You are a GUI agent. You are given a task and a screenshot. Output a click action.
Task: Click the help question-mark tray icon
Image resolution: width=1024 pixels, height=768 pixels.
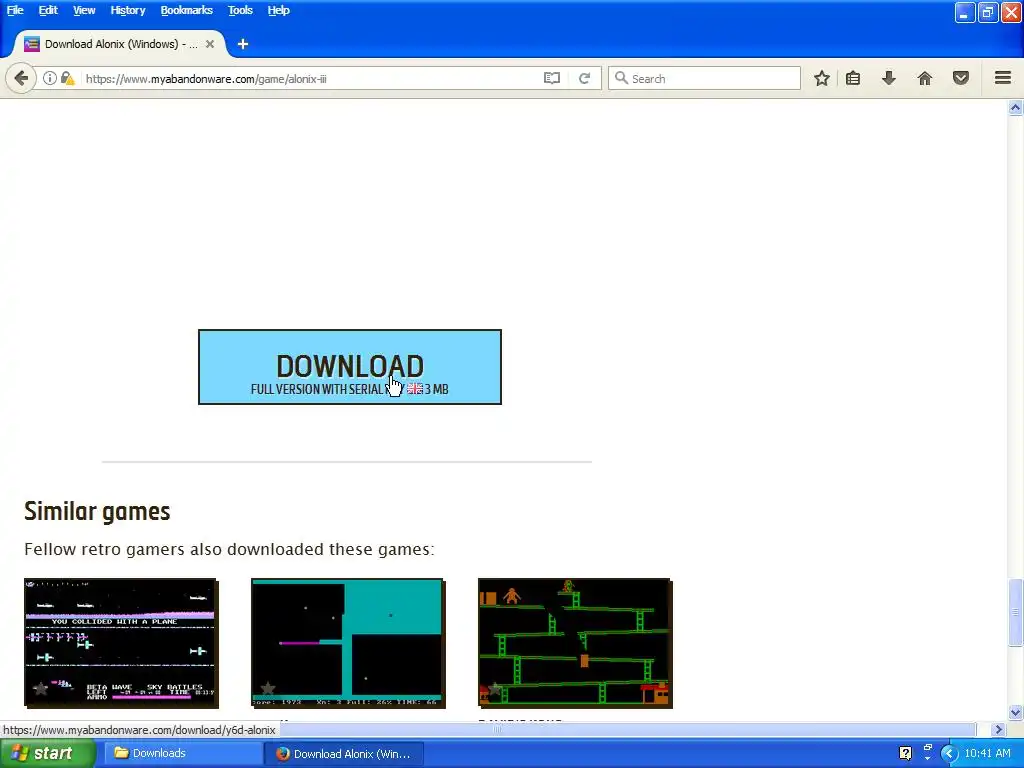point(905,753)
